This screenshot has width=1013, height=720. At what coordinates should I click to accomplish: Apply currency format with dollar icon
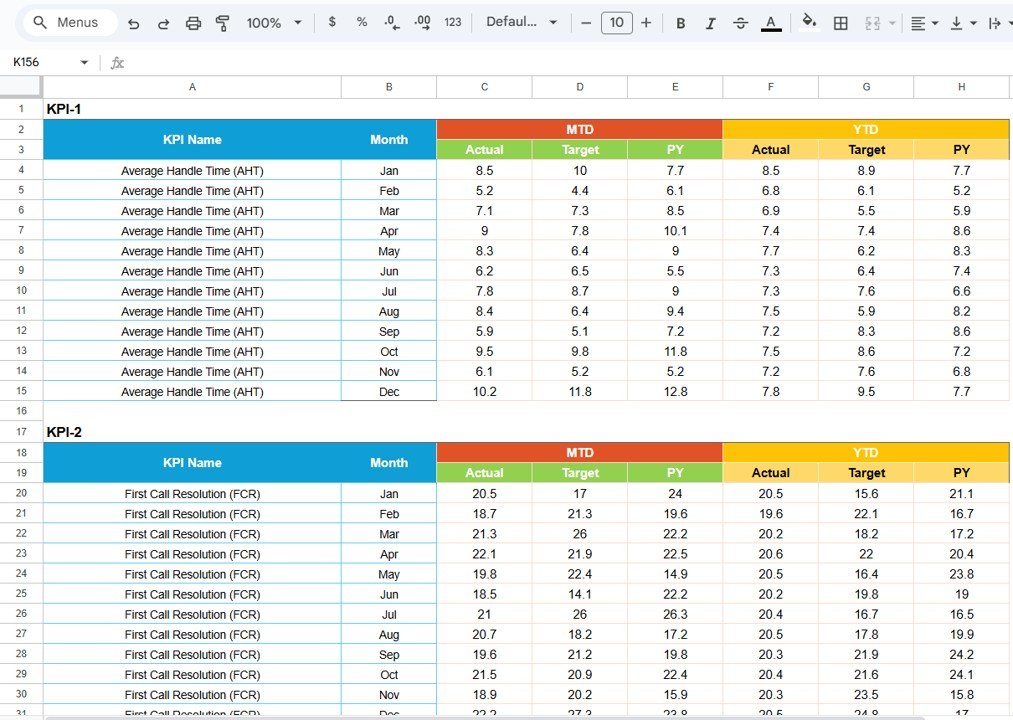tap(332, 22)
